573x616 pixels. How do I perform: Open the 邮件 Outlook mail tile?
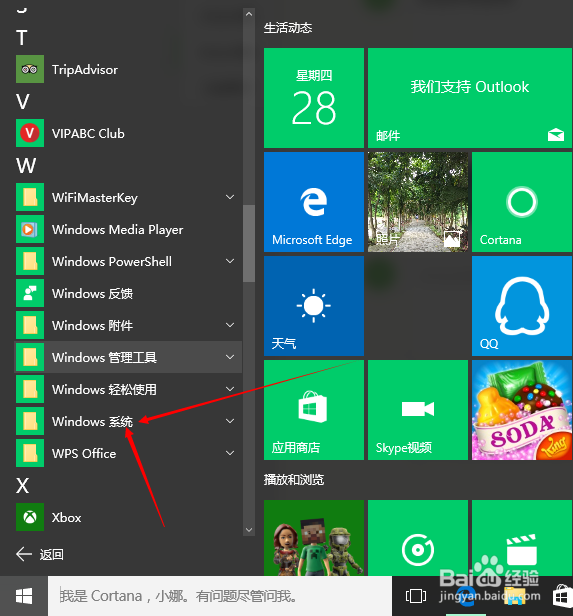point(470,98)
